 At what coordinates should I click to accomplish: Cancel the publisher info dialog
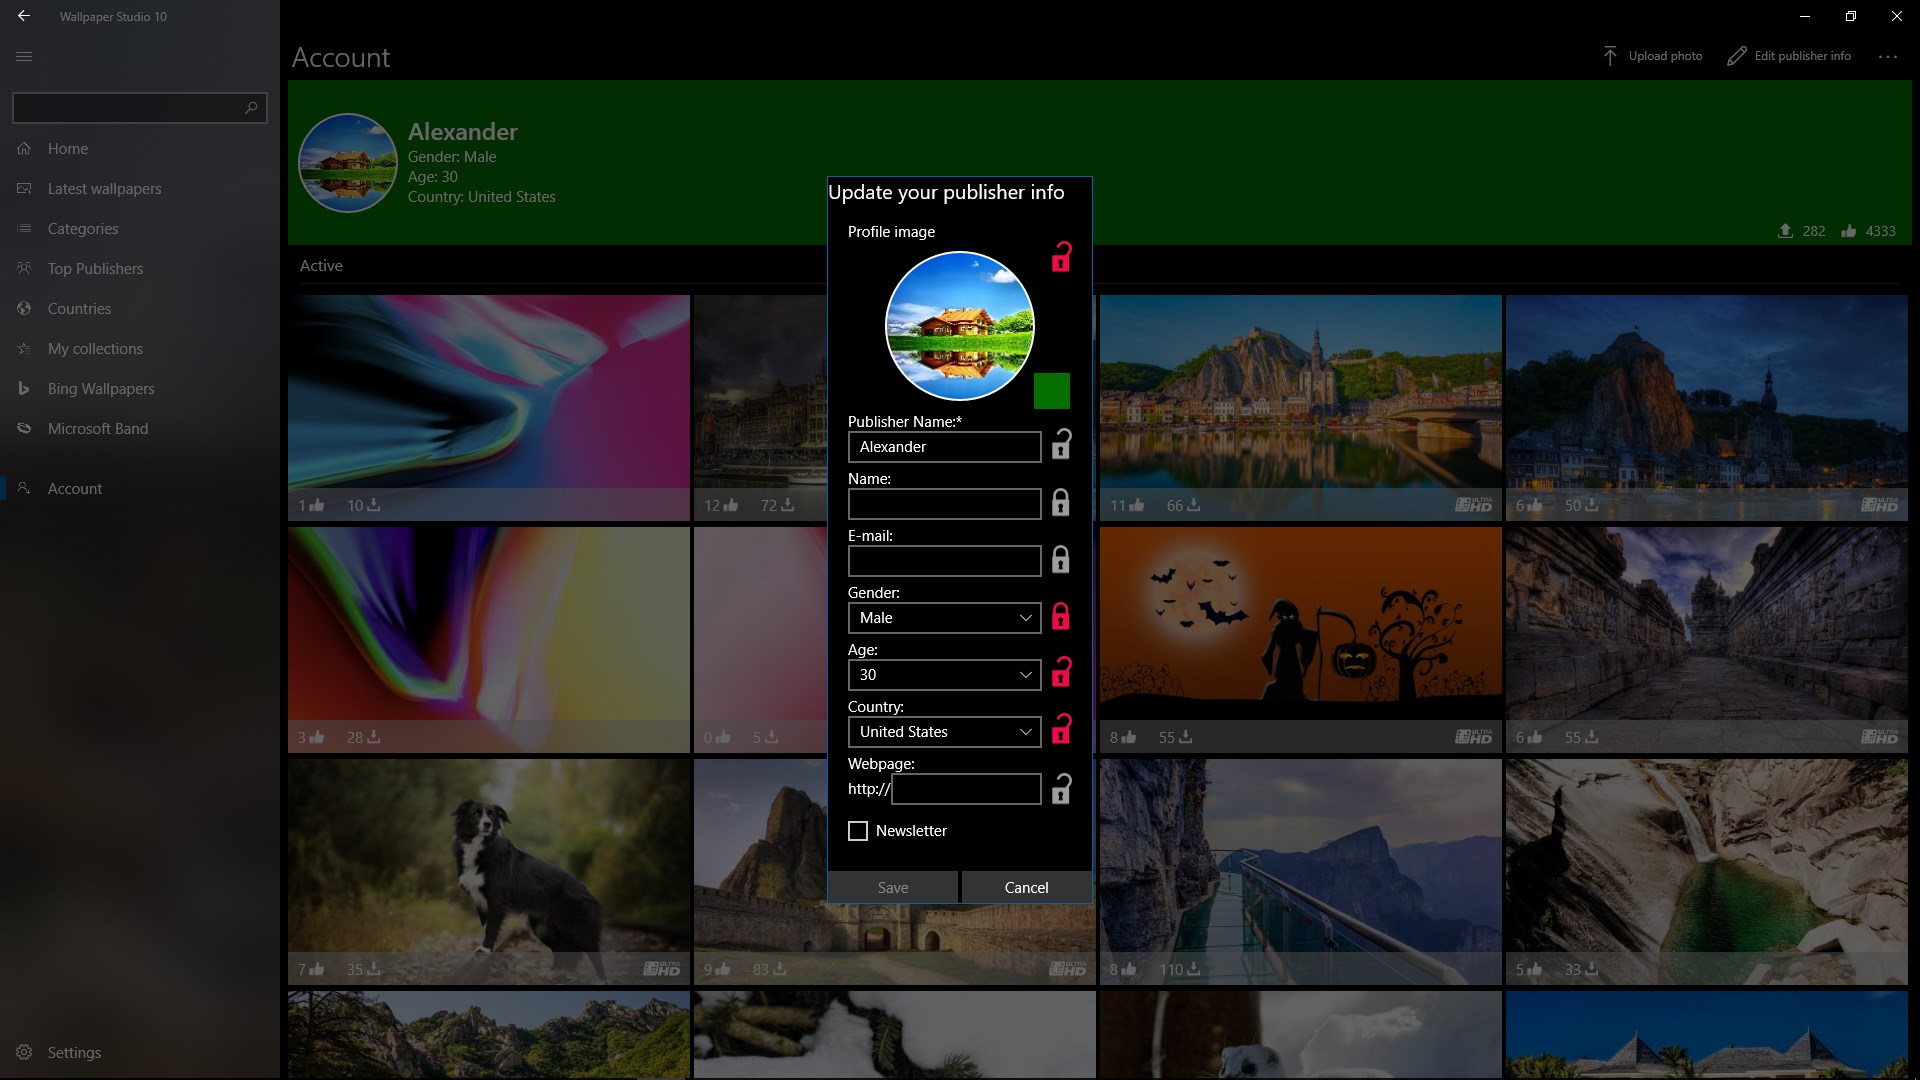[1026, 887]
